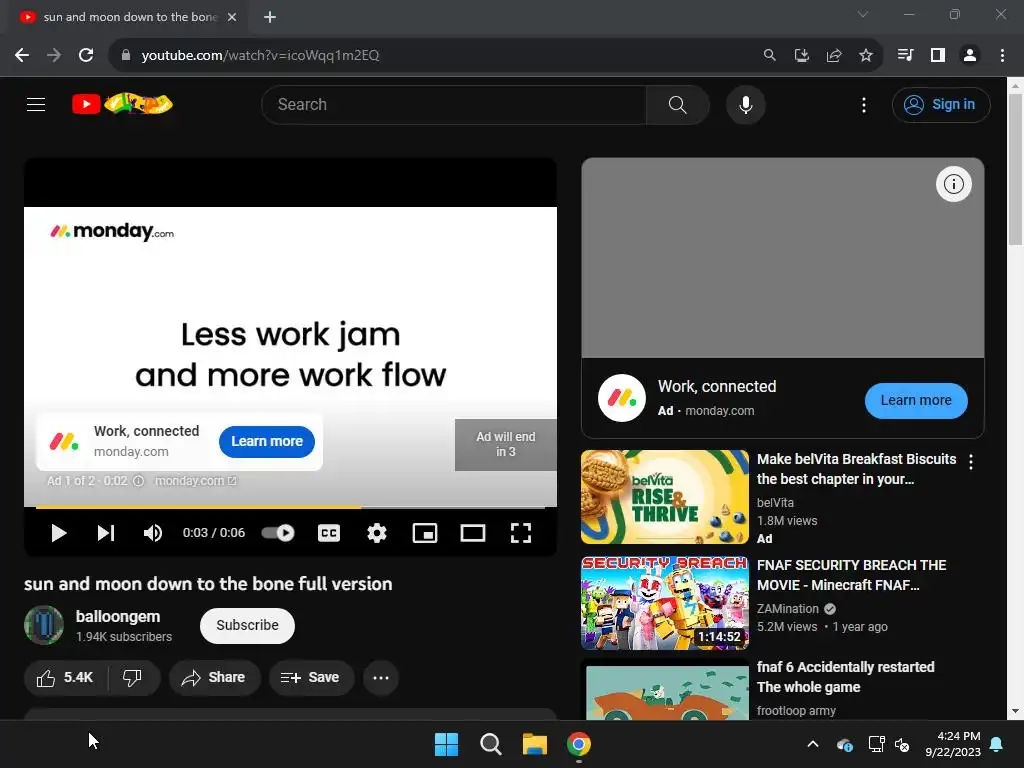The width and height of the screenshot is (1024, 768).
Task: Click the search magnifier button in YouTube
Action: tap(677, 104)
